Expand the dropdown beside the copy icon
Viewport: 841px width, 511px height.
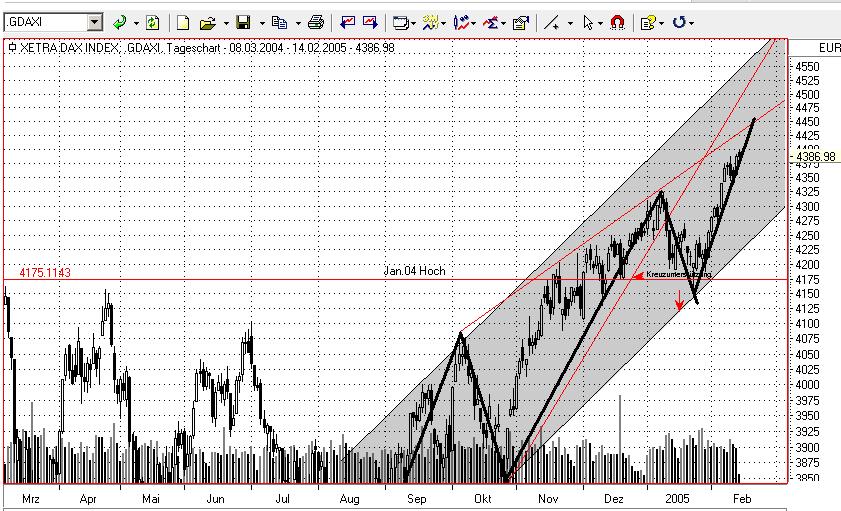click(298, 23)
